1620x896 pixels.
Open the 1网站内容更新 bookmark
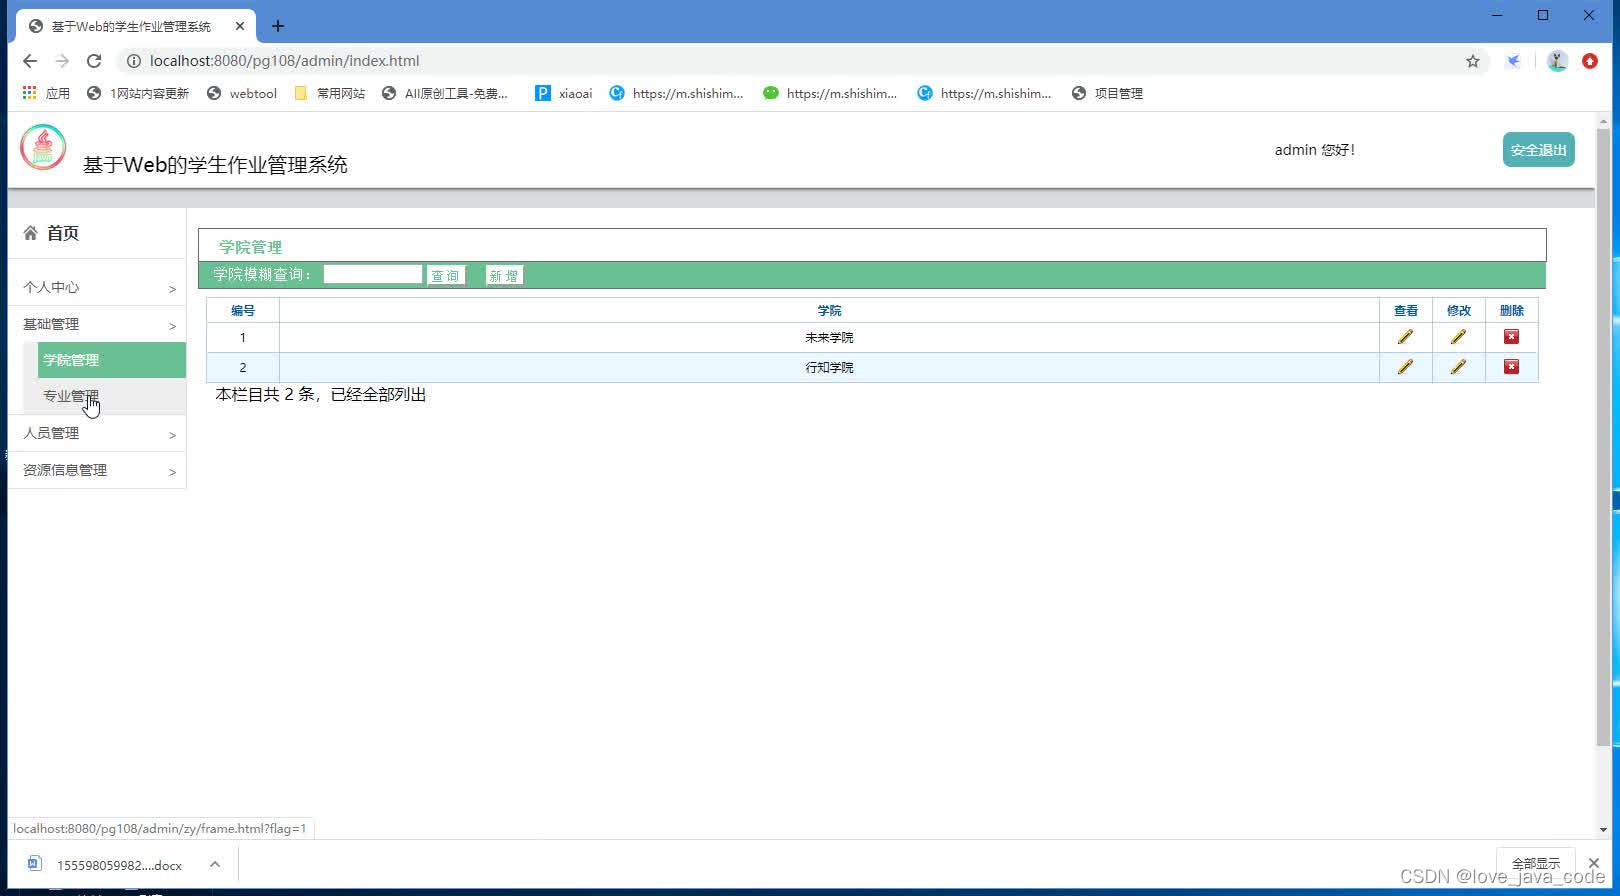[138, 93]
